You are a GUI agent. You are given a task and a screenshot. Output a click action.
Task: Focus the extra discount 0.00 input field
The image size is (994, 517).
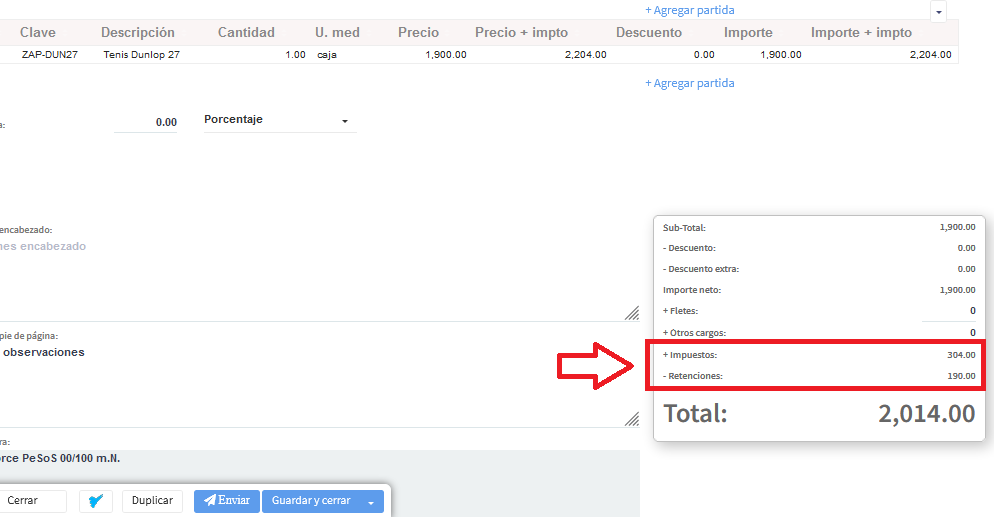[146, 122]
